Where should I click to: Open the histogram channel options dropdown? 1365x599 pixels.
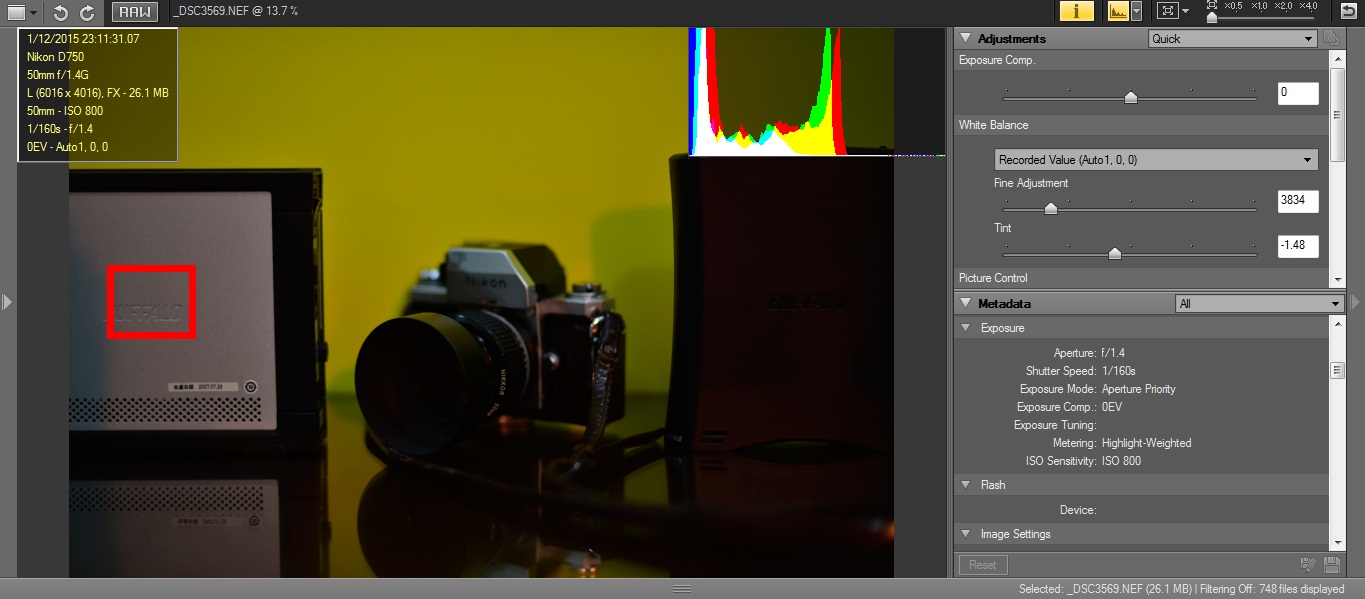tap(1136, 11)
